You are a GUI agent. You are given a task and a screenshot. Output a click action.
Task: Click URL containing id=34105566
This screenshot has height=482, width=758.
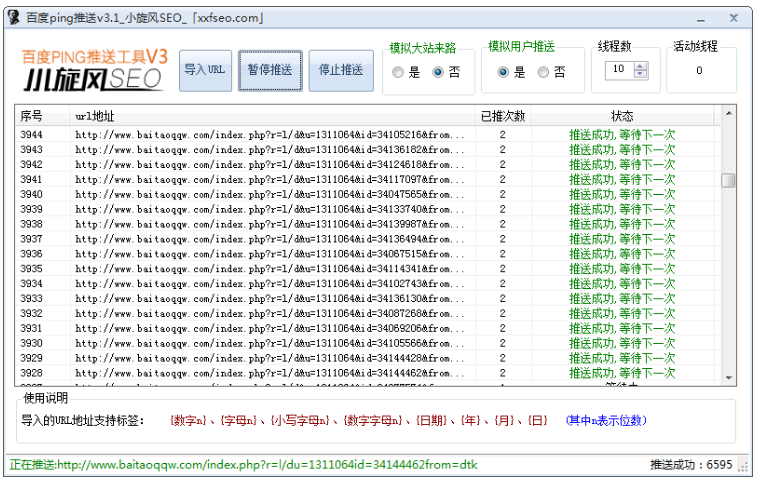(270, 344)
